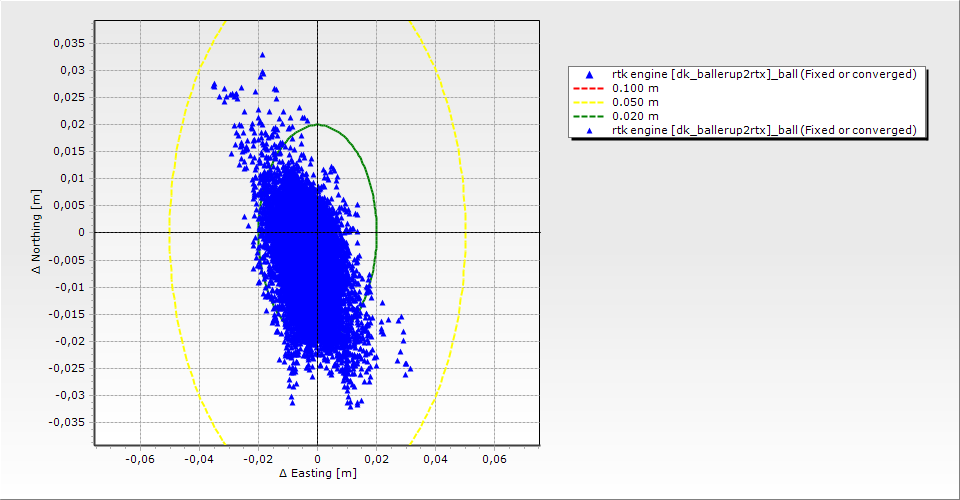
Task: Click the yellow dashed 0.050 m line sample
Action: [x=588, y=103]
